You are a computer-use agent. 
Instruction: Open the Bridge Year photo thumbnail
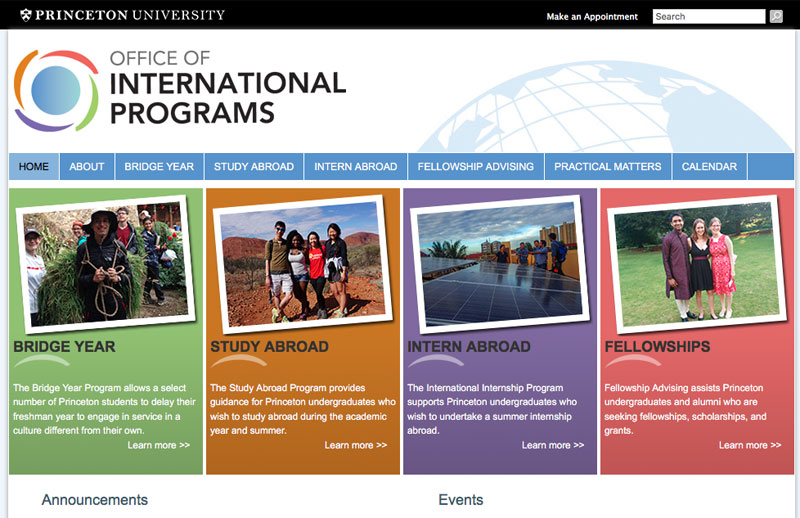click(x=104, y=262)
